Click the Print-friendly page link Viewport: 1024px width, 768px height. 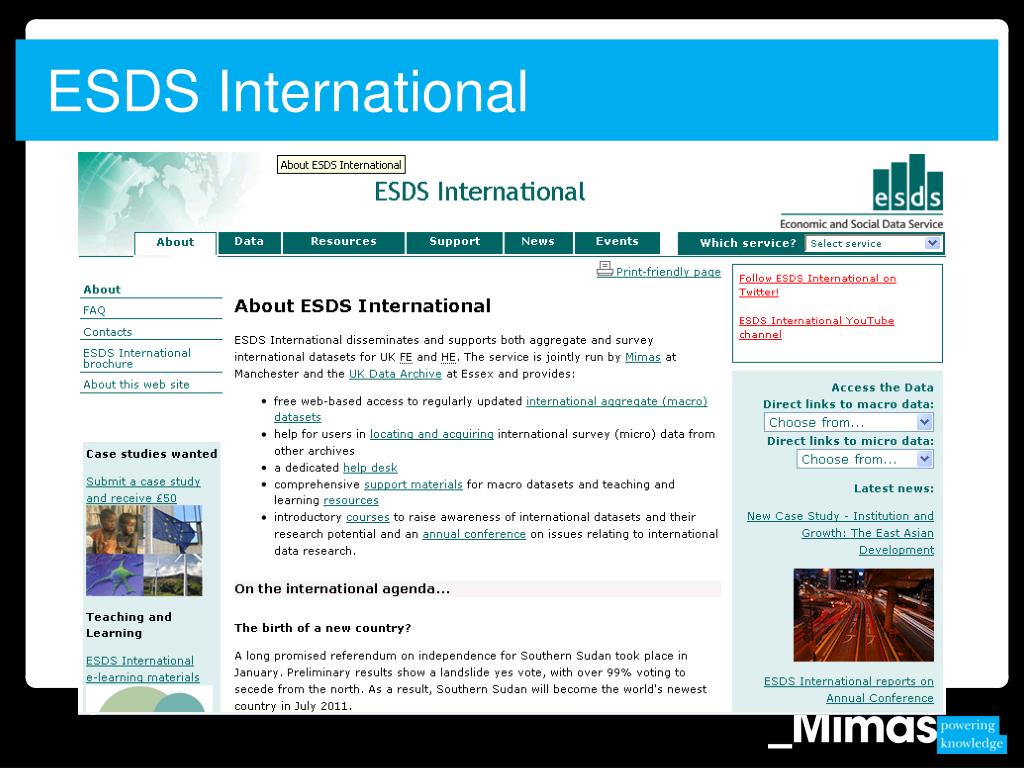pos(668,272)
